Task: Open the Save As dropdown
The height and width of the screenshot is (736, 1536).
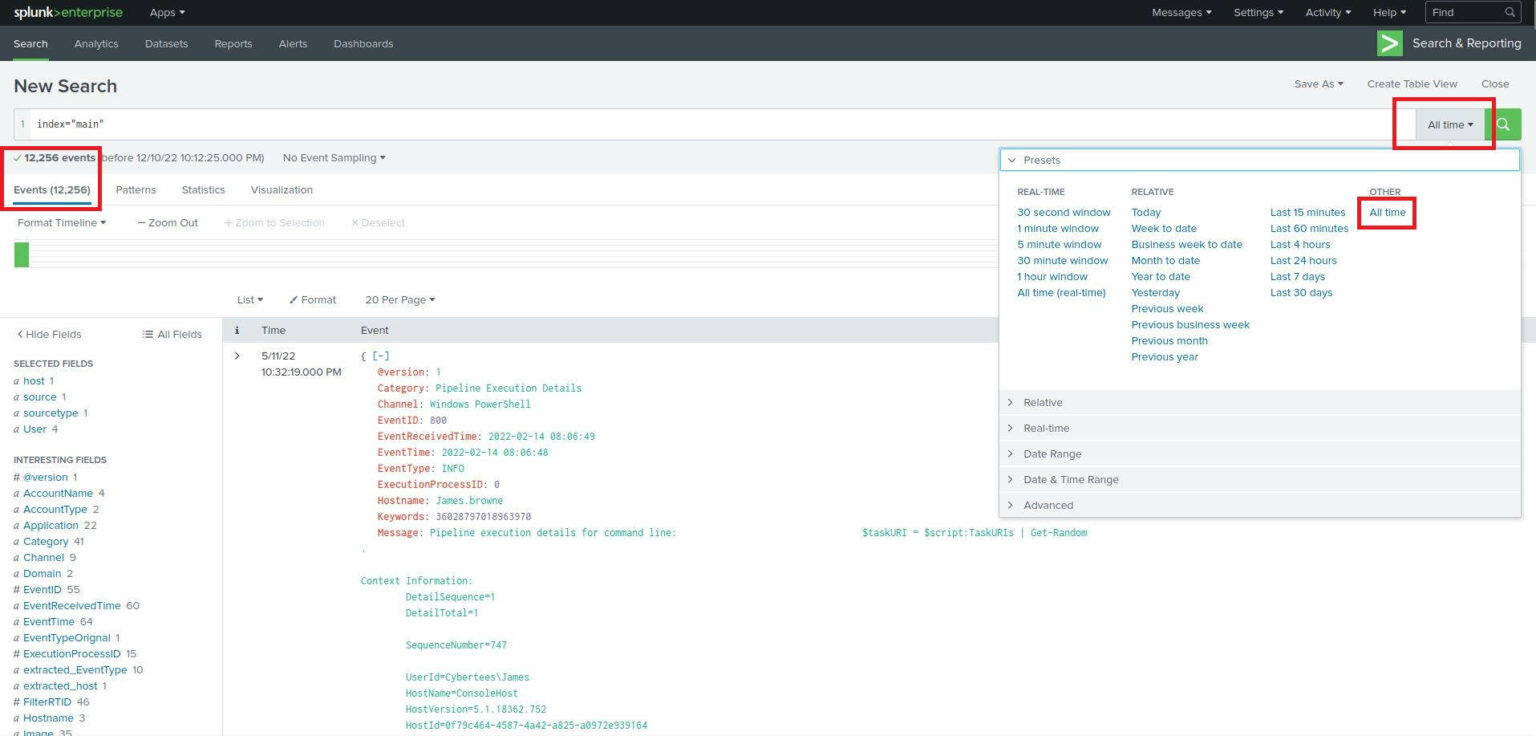Action: tap(1318, 84)
